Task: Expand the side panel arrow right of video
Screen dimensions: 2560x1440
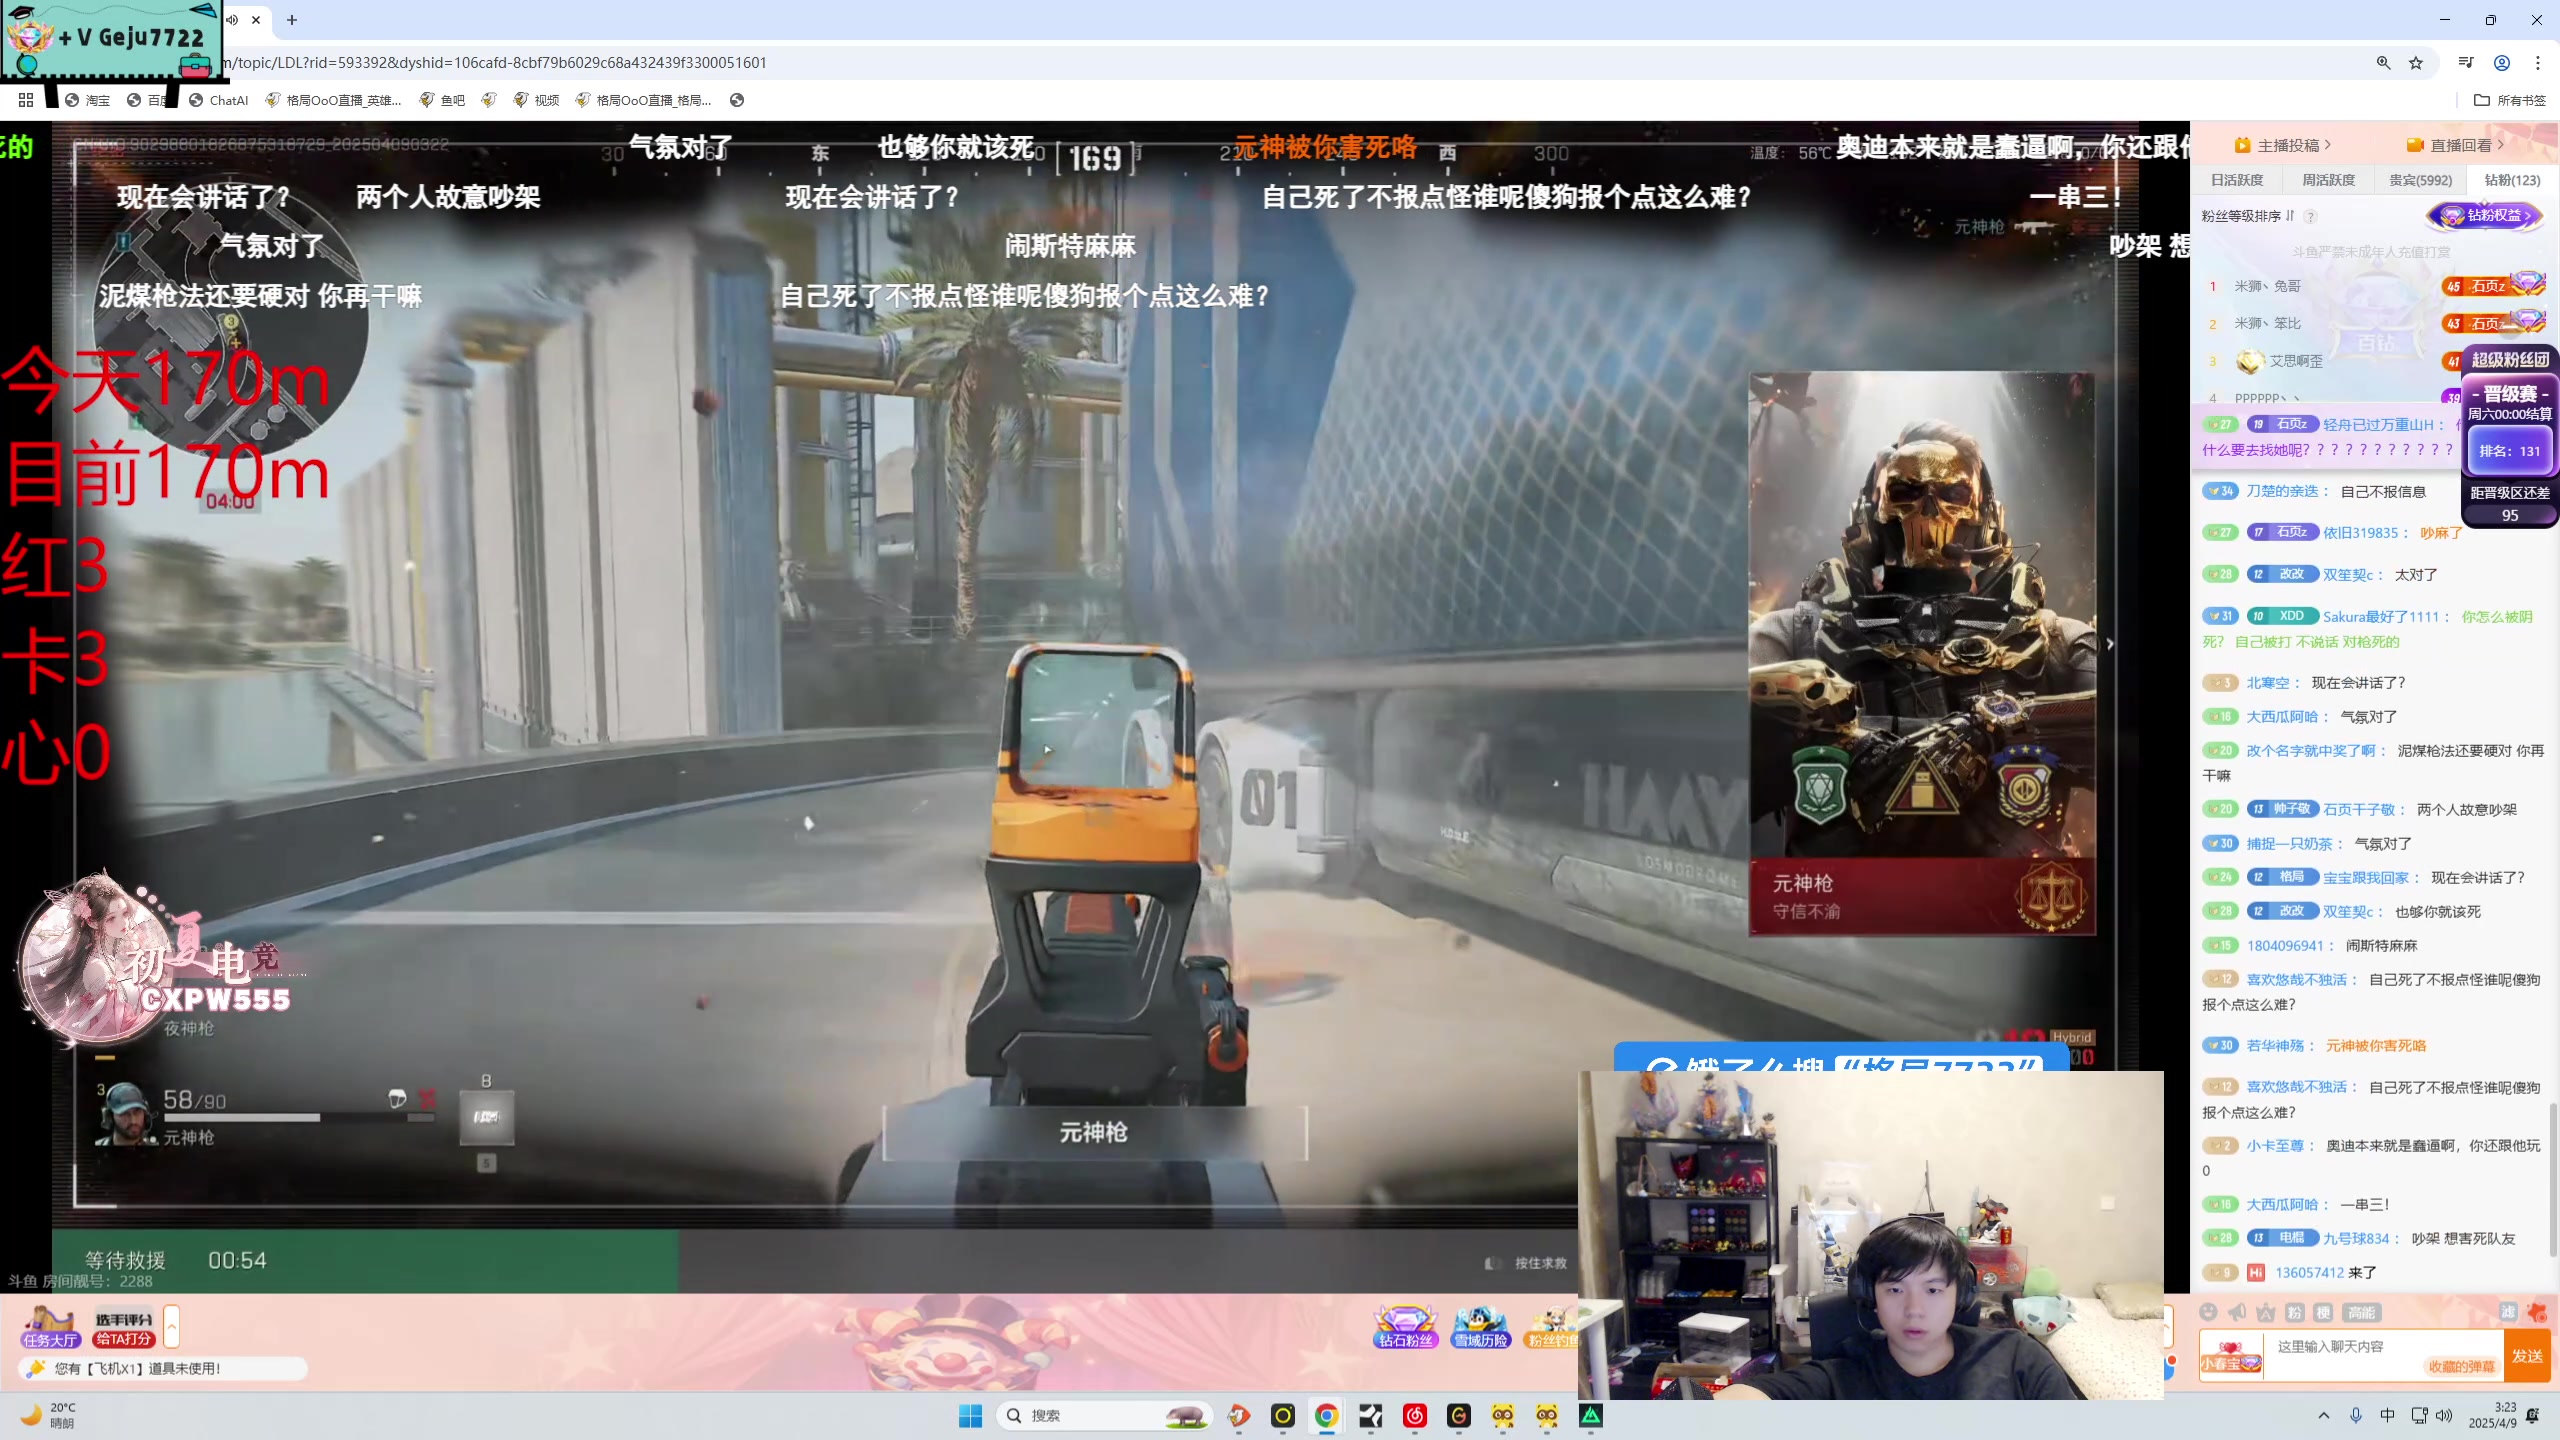Action: [2110, 644]
